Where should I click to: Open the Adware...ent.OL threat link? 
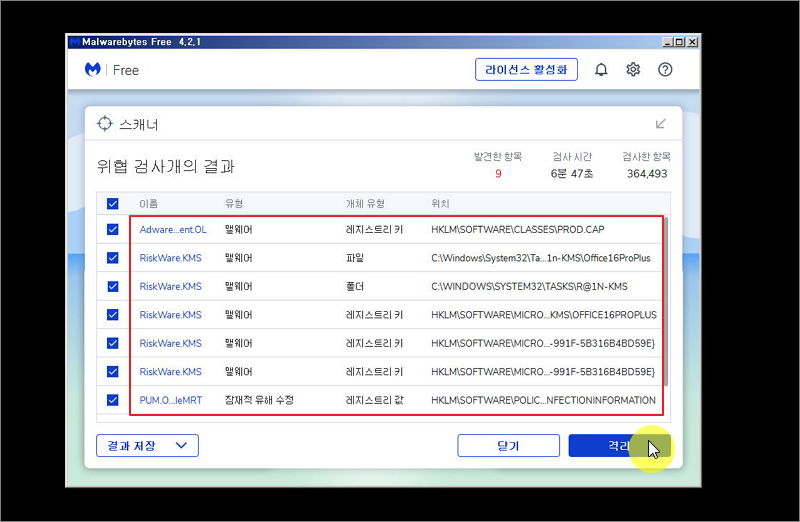point(173,230)
